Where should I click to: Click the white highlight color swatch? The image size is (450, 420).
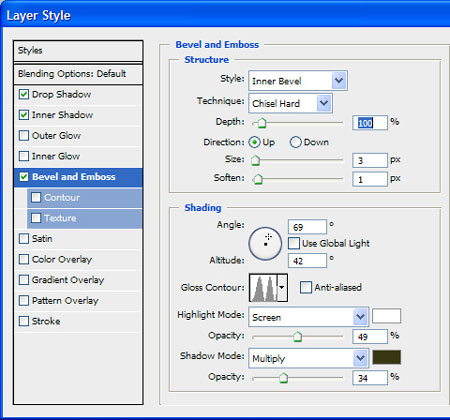tap(386, 316)
